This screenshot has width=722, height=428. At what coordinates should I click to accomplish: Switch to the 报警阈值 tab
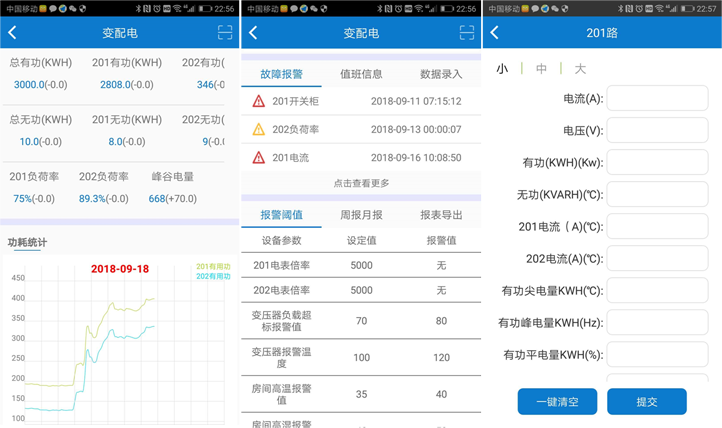click(281, 215)
